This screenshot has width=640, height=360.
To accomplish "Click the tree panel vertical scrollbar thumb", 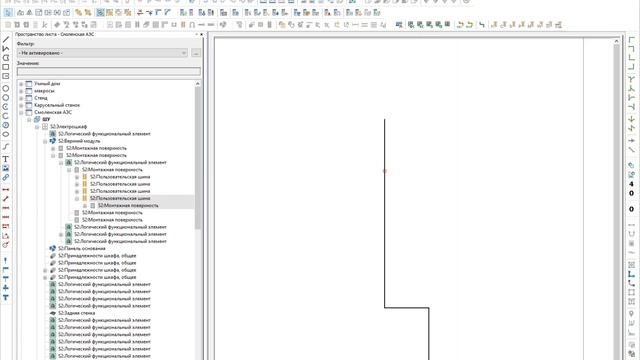I will (198, 157).
